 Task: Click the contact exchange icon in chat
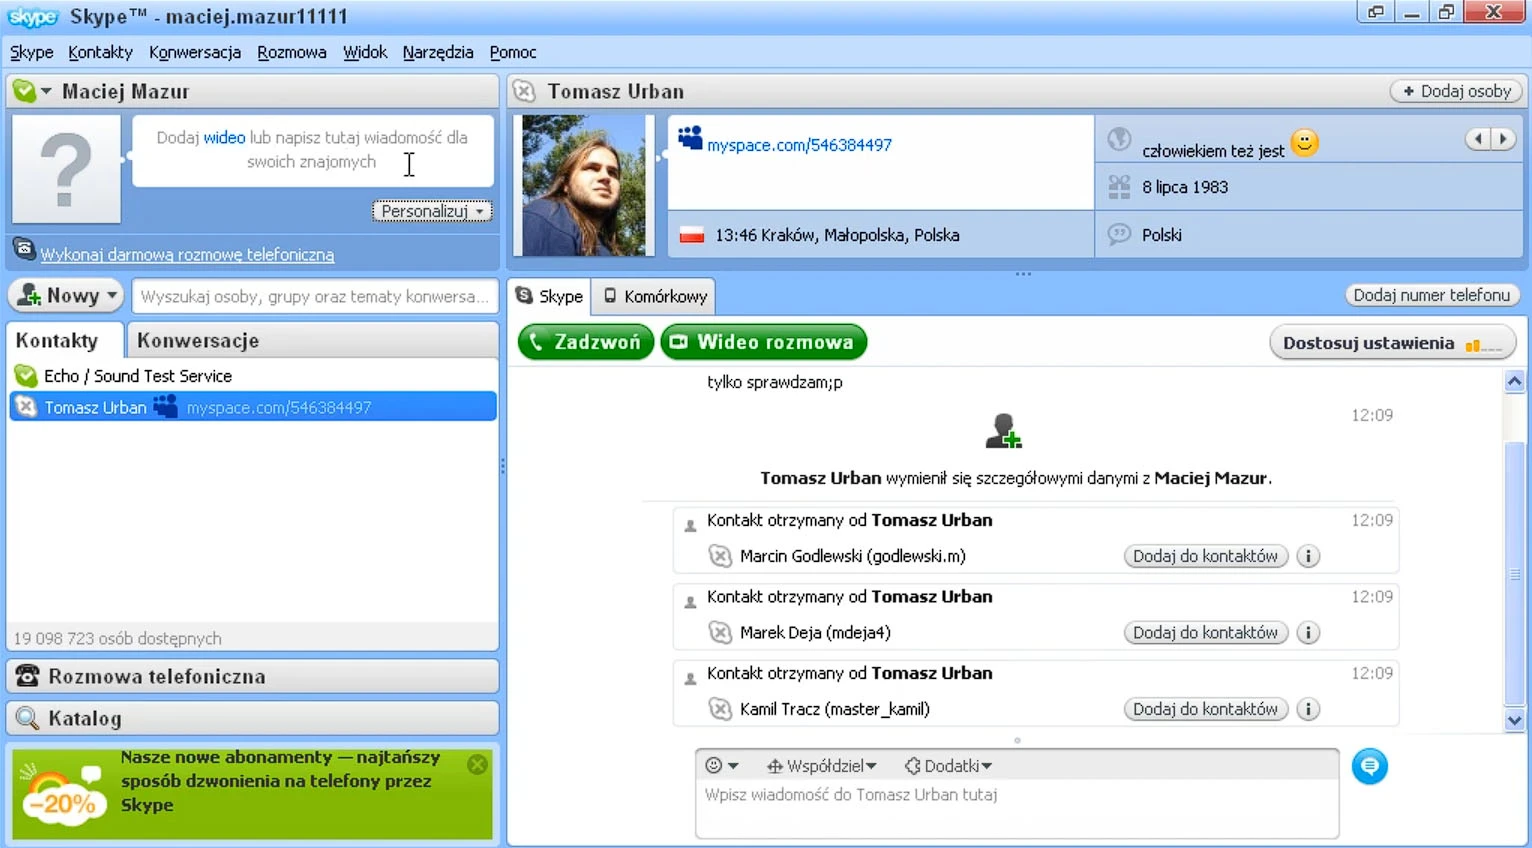tap(1003, 431)
